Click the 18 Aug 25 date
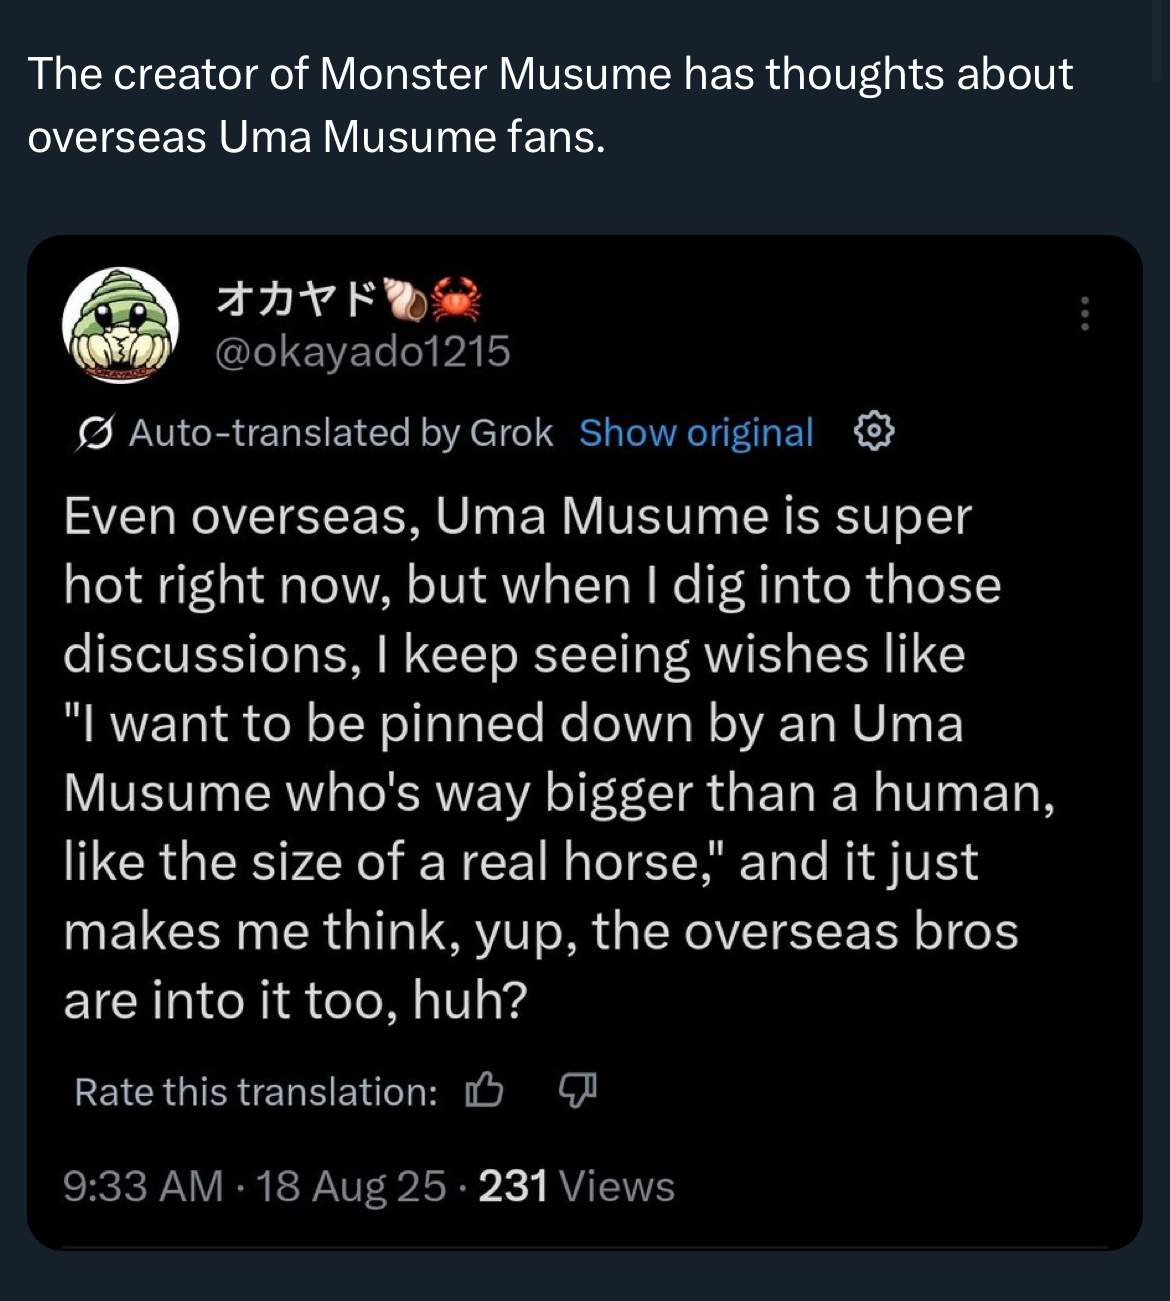Image resolution: width=1170 pixels, height=1301 pixels. tap(351, 1186)
